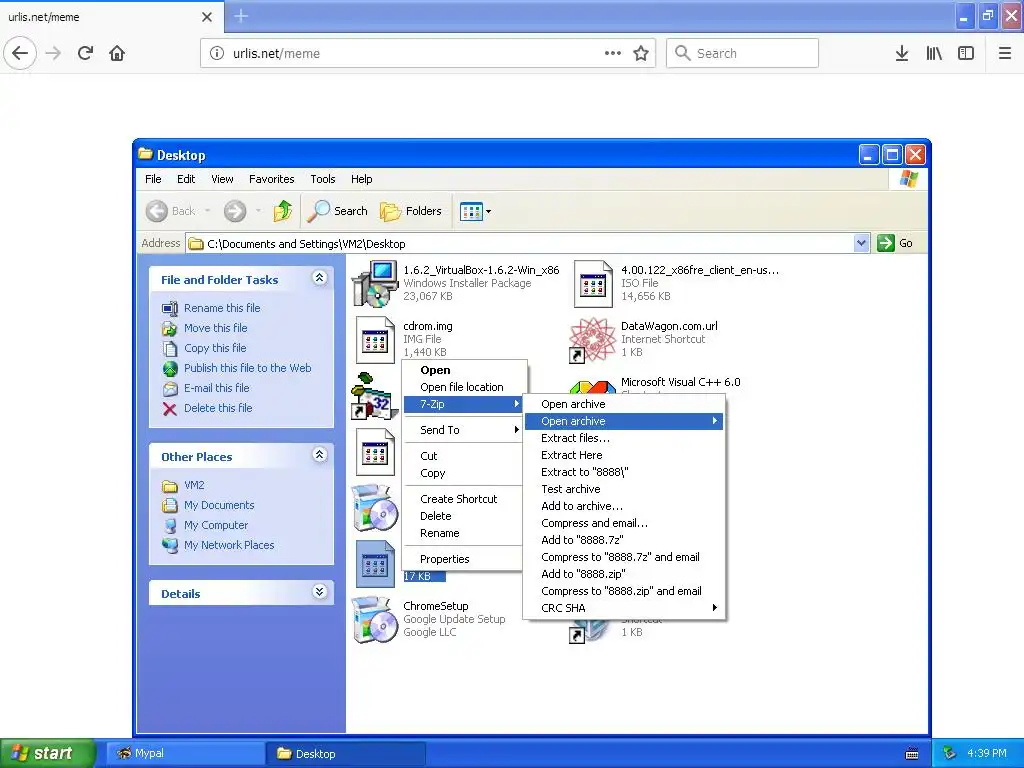Image resolution: width=1024 pixels, height=768 pixels.
Task: Choose Open file location
Action: click(x=462, y=387)
